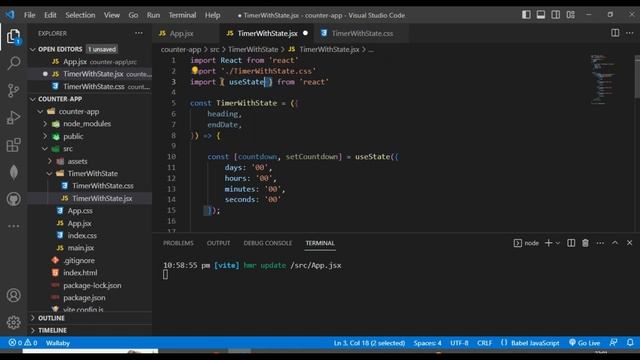Open the terminal launch profile dropdown arrow

(x=558, y=243)
